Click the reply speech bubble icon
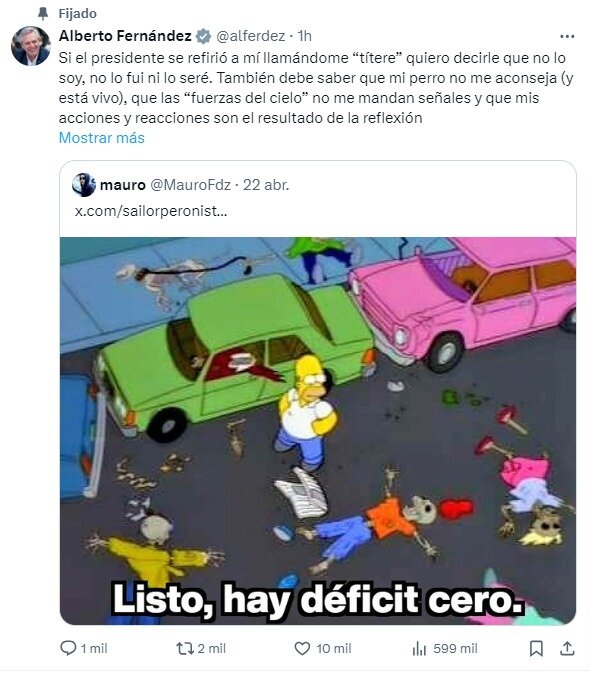590x679 pixels. coord(68,648)
